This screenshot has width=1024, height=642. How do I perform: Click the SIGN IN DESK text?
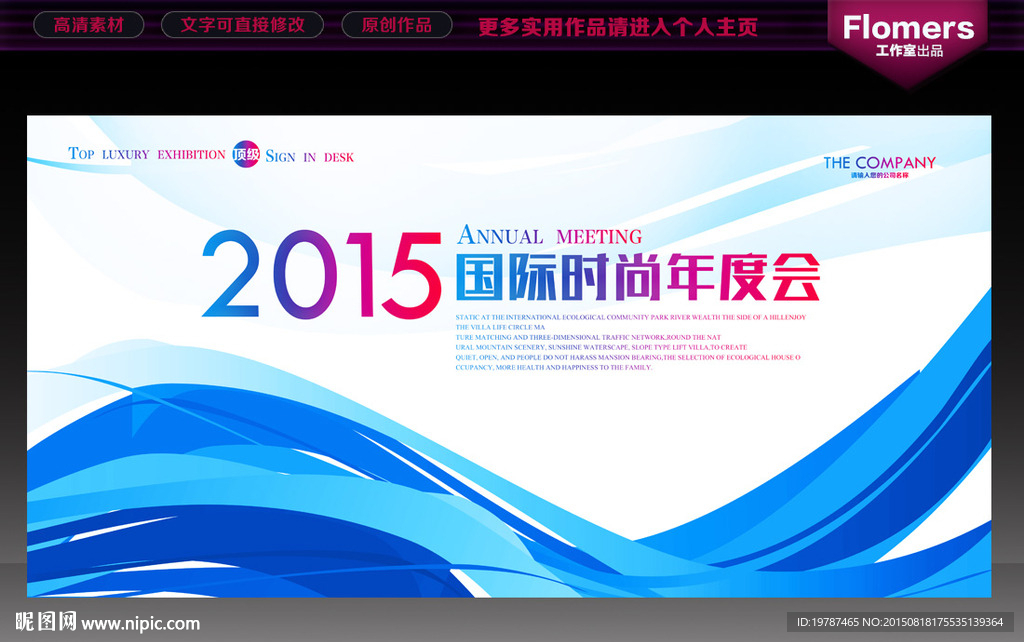(x=310, y=157)
